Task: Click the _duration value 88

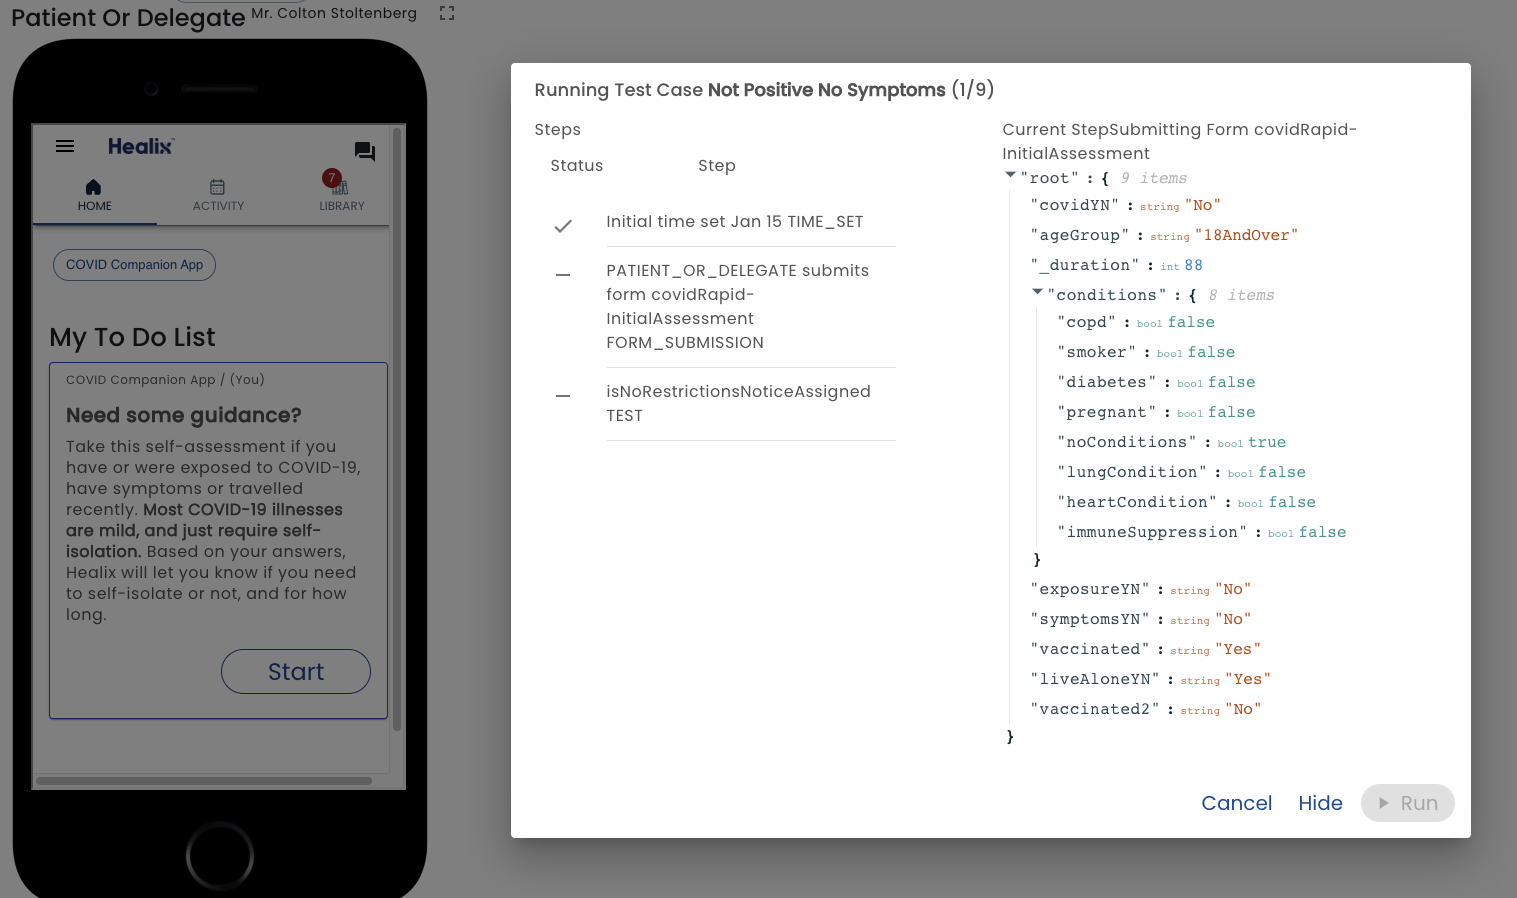Action: [1193, 265]
